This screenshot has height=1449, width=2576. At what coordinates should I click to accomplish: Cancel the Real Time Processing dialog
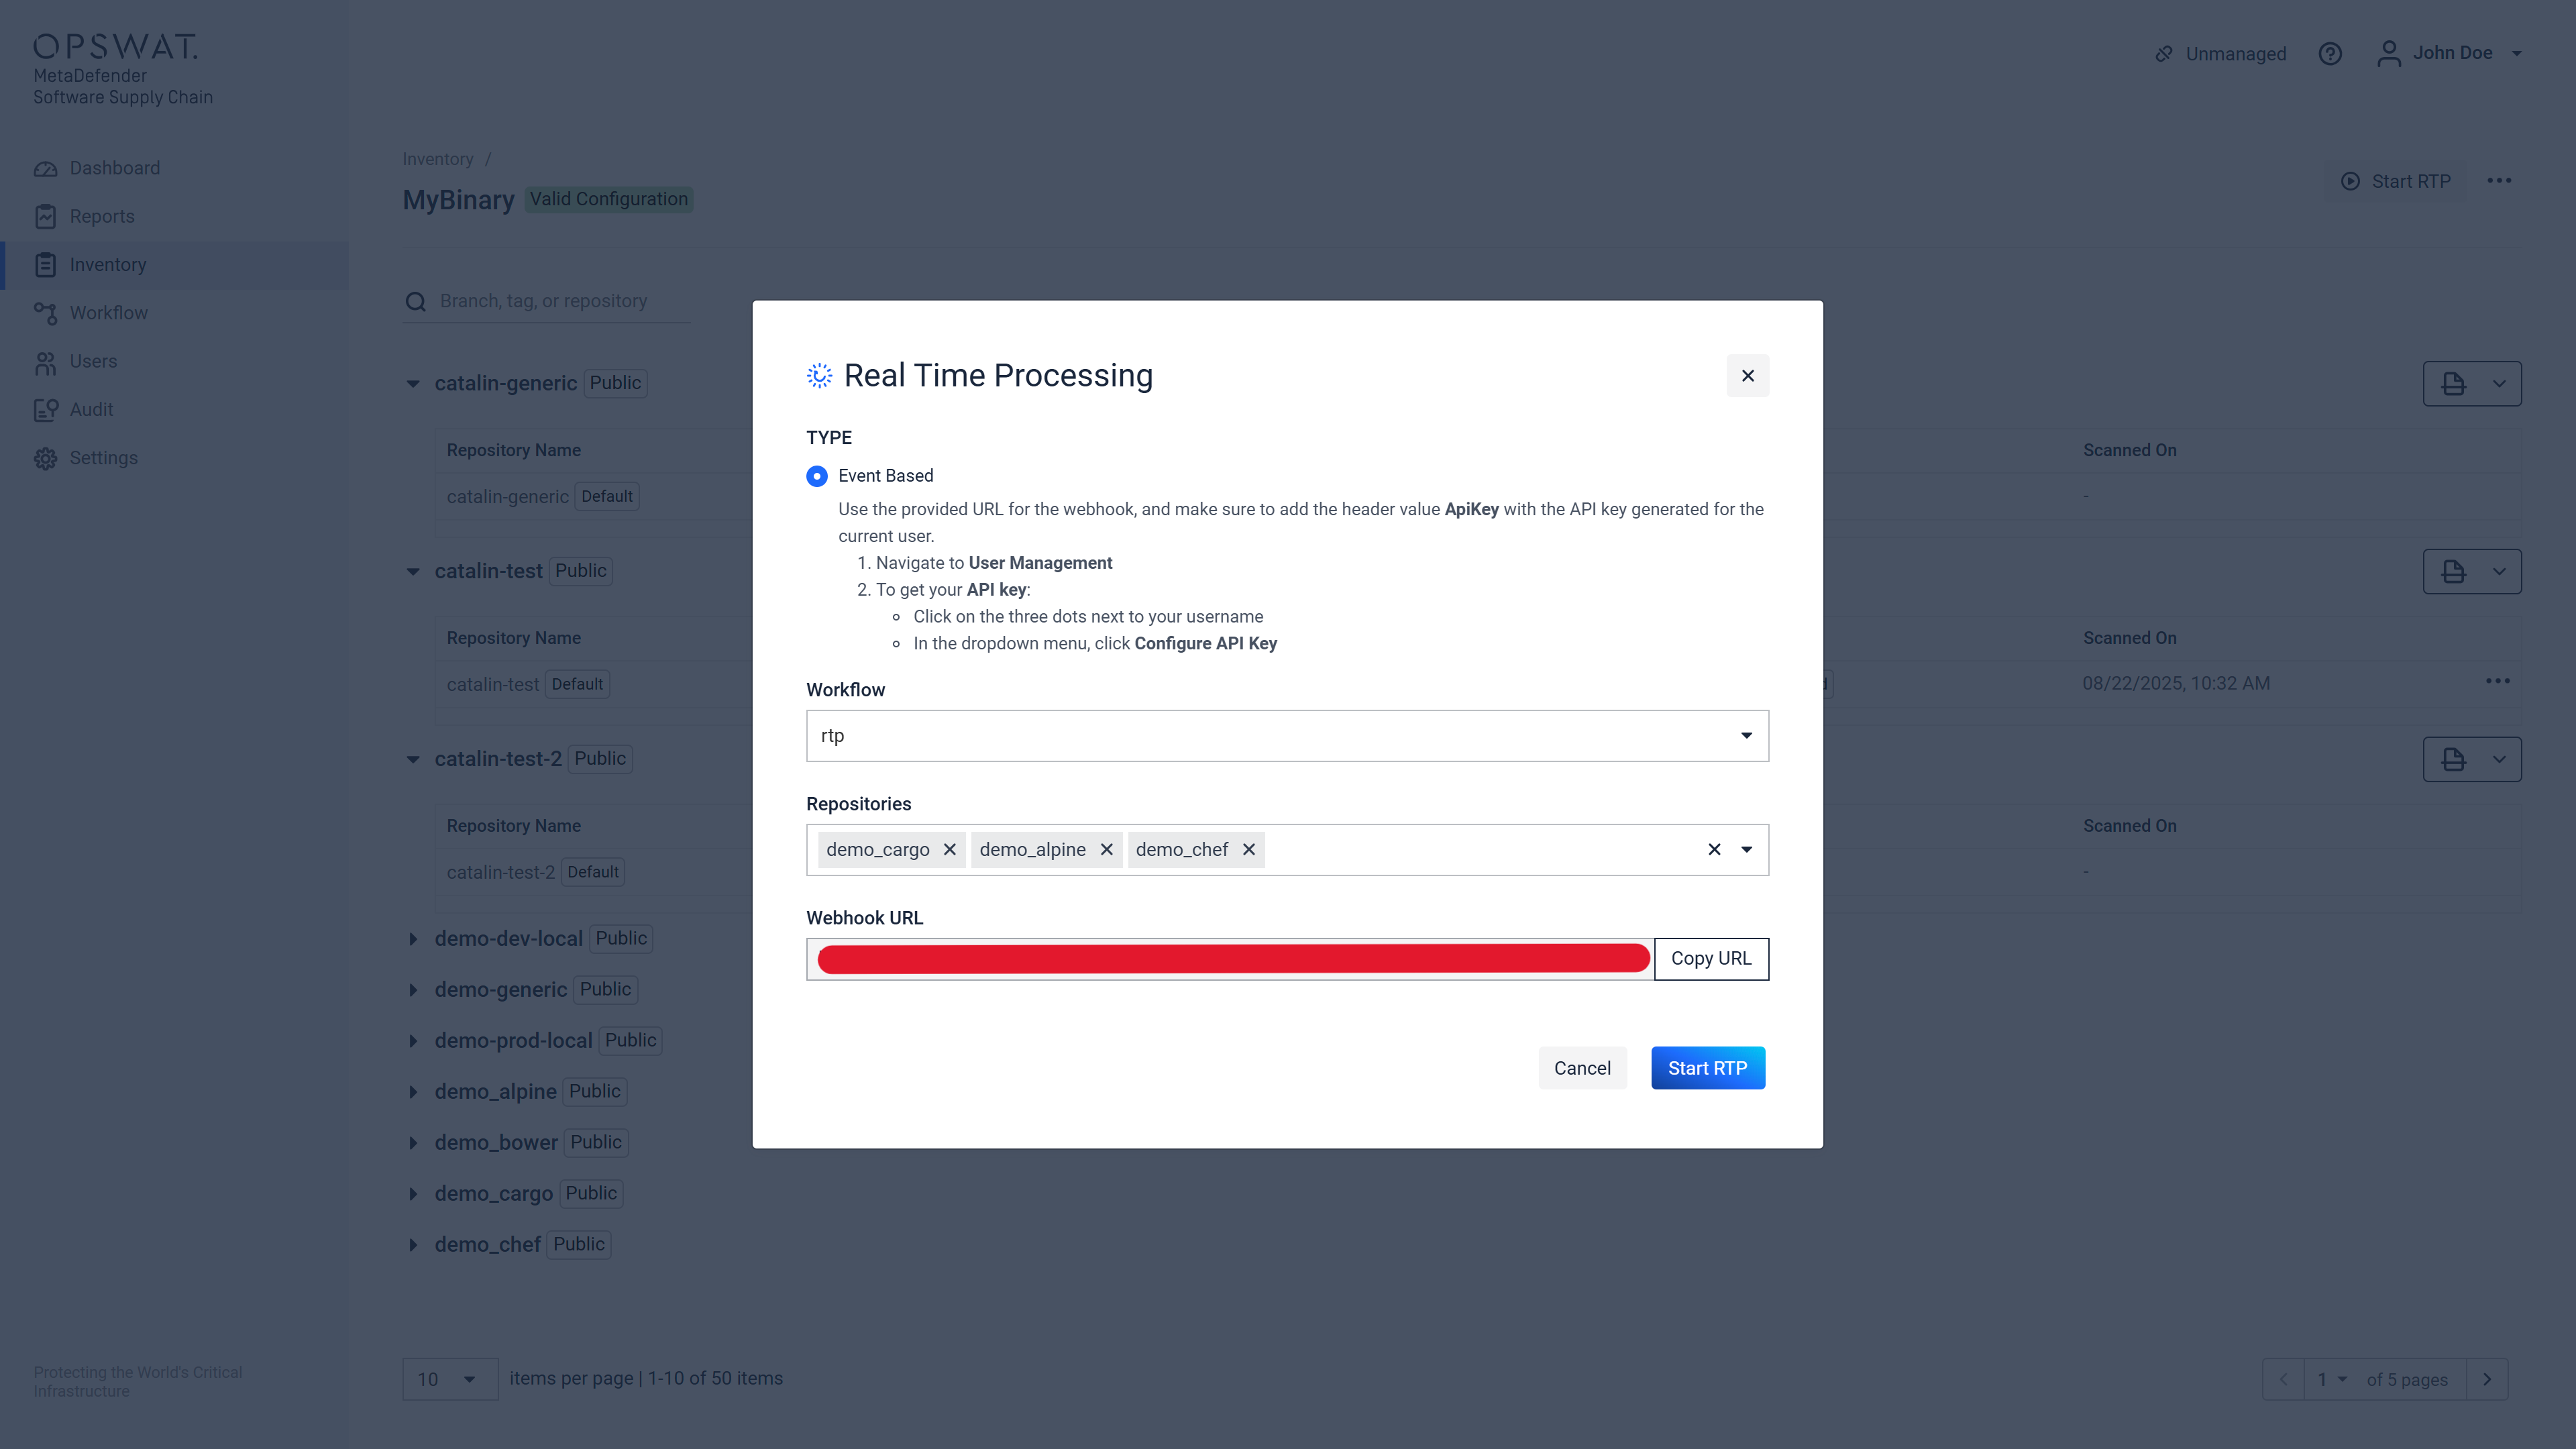(x=1582, y=1068)
